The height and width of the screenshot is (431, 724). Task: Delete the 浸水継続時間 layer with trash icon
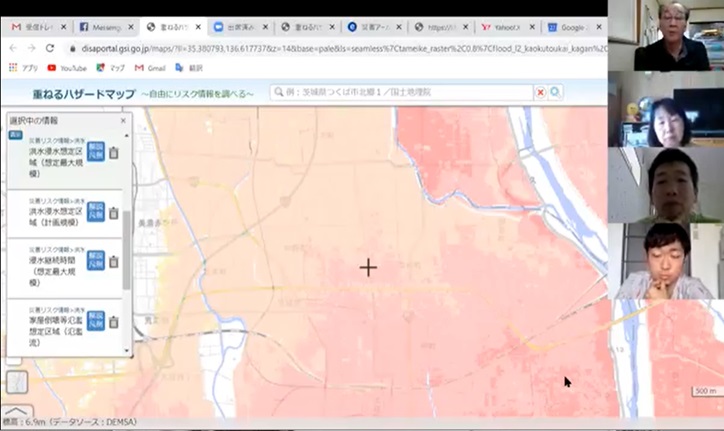pos(114,262)
